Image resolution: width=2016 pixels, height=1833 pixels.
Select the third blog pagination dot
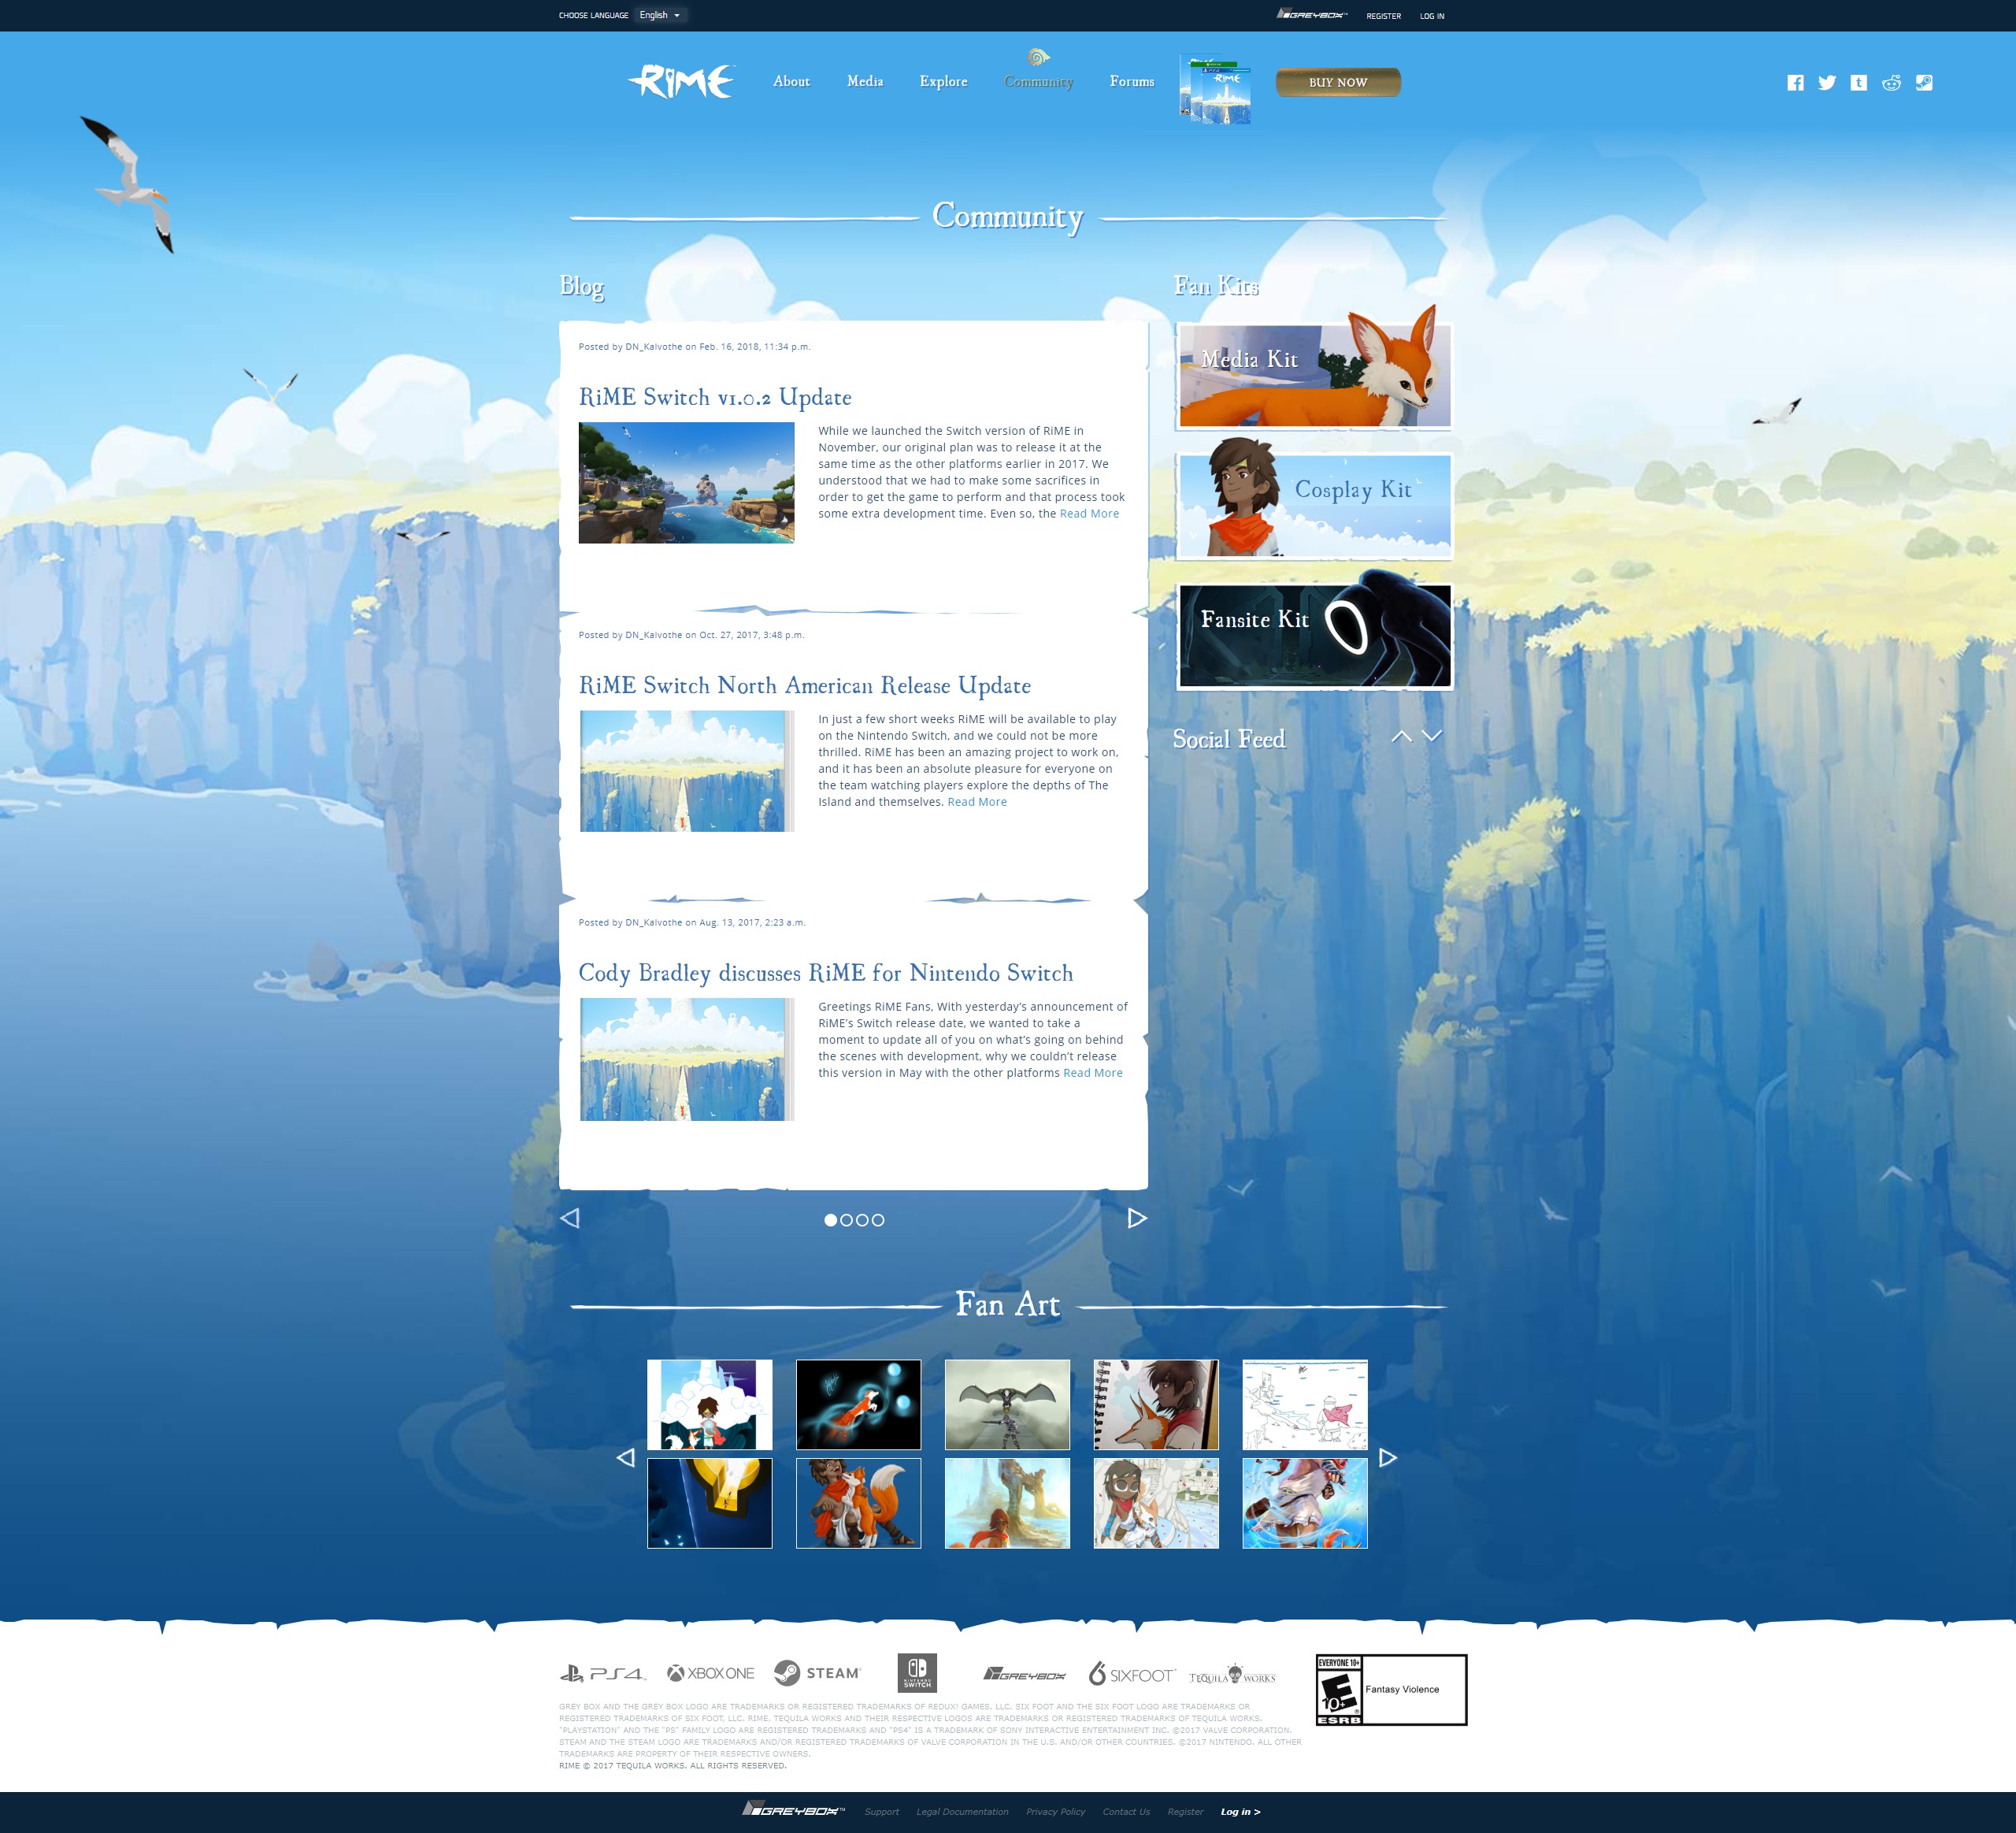pos(862,1220)
